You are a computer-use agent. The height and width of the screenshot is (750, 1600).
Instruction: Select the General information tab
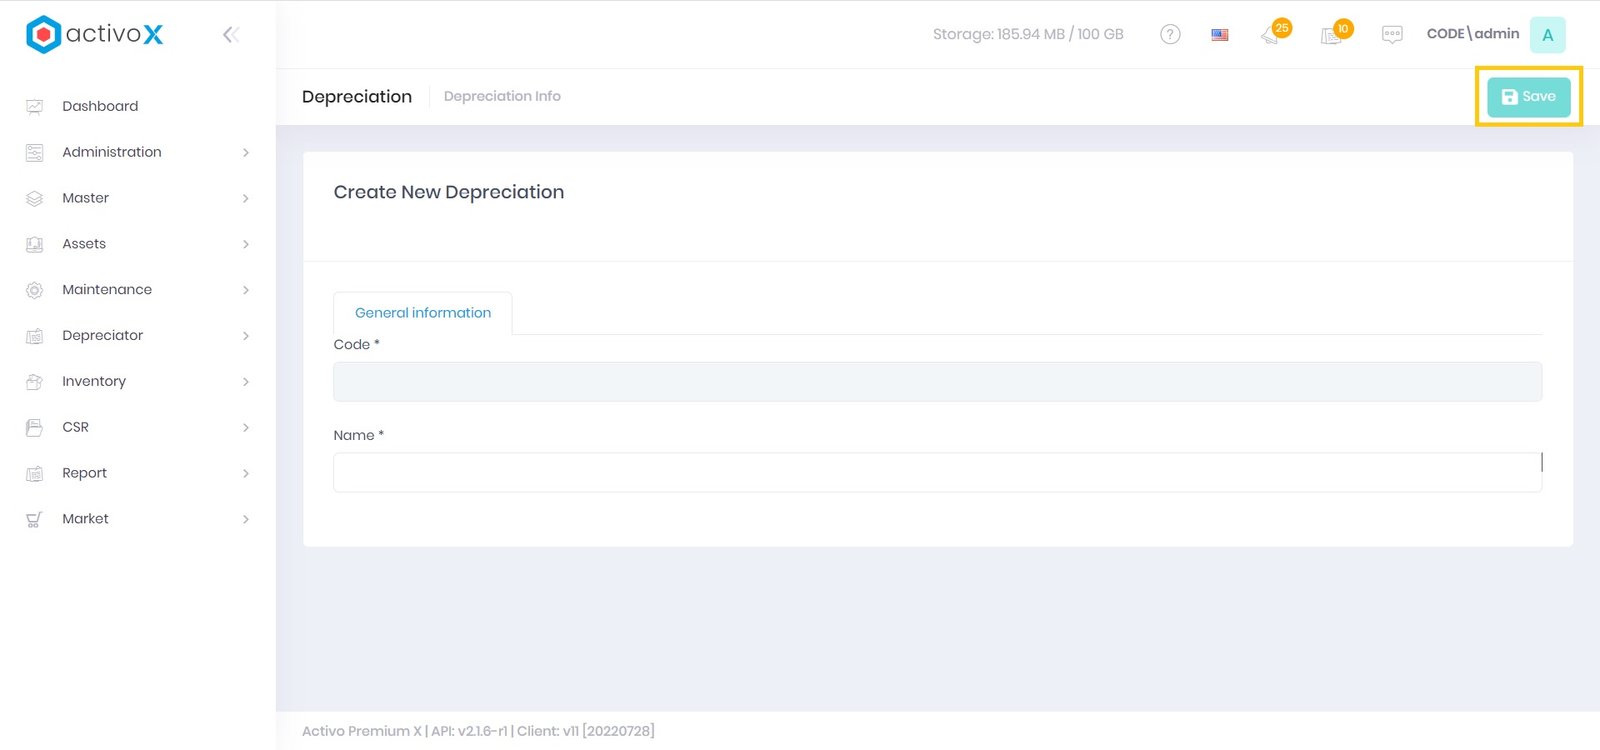(x=423, y=313)
